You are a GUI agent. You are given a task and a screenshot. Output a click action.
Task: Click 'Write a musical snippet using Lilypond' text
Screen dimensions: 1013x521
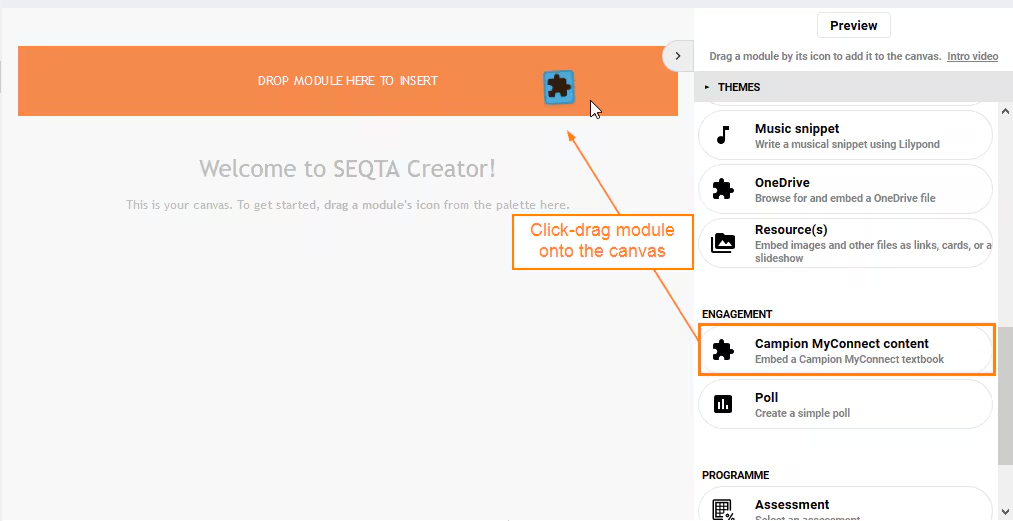click(848, 144)
